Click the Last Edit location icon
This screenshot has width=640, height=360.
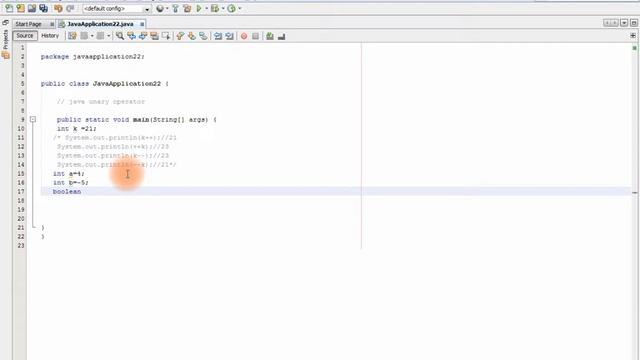pos(72,36)
